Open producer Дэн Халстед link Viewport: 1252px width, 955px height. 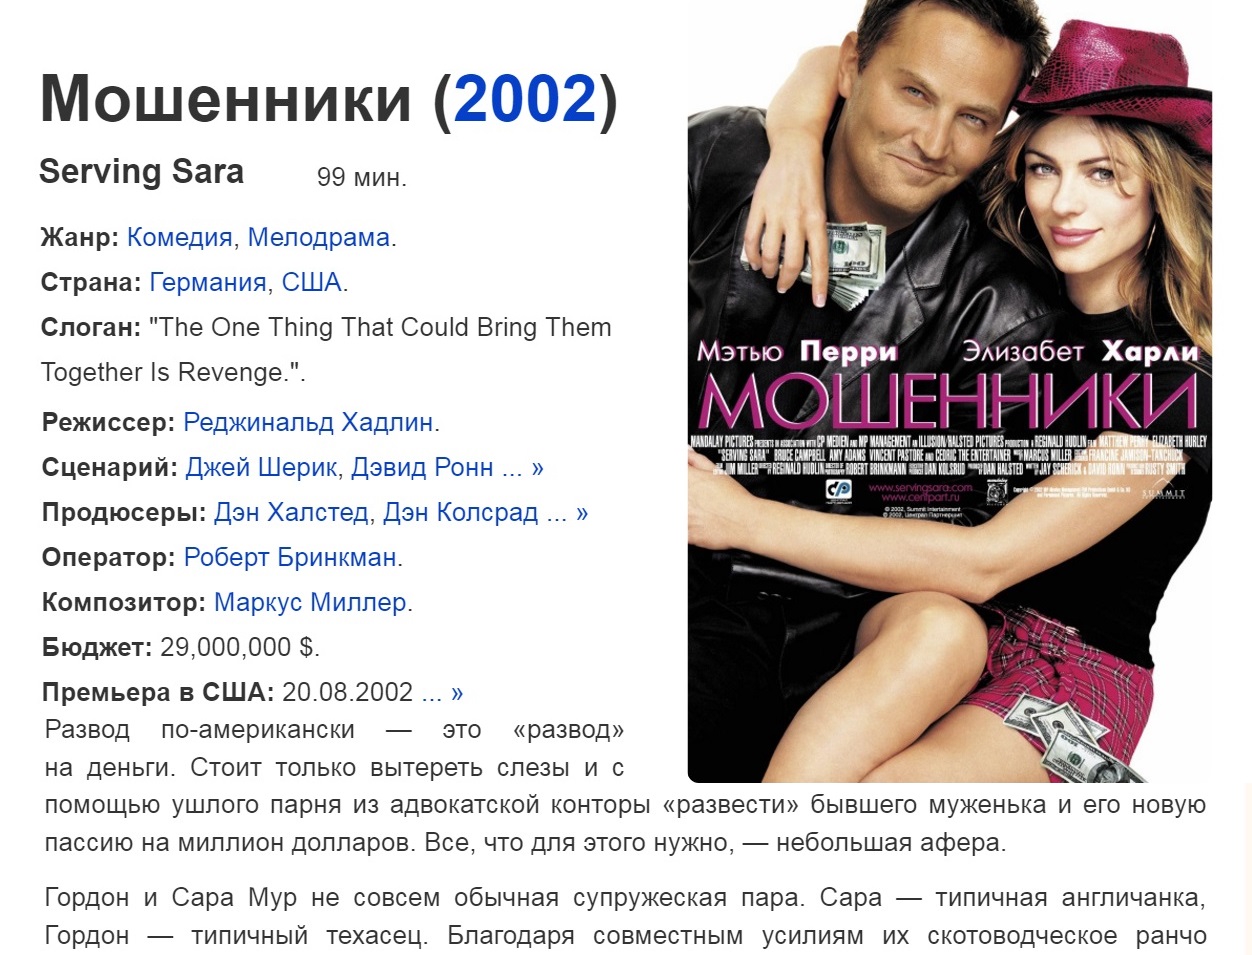coord(291,513)
